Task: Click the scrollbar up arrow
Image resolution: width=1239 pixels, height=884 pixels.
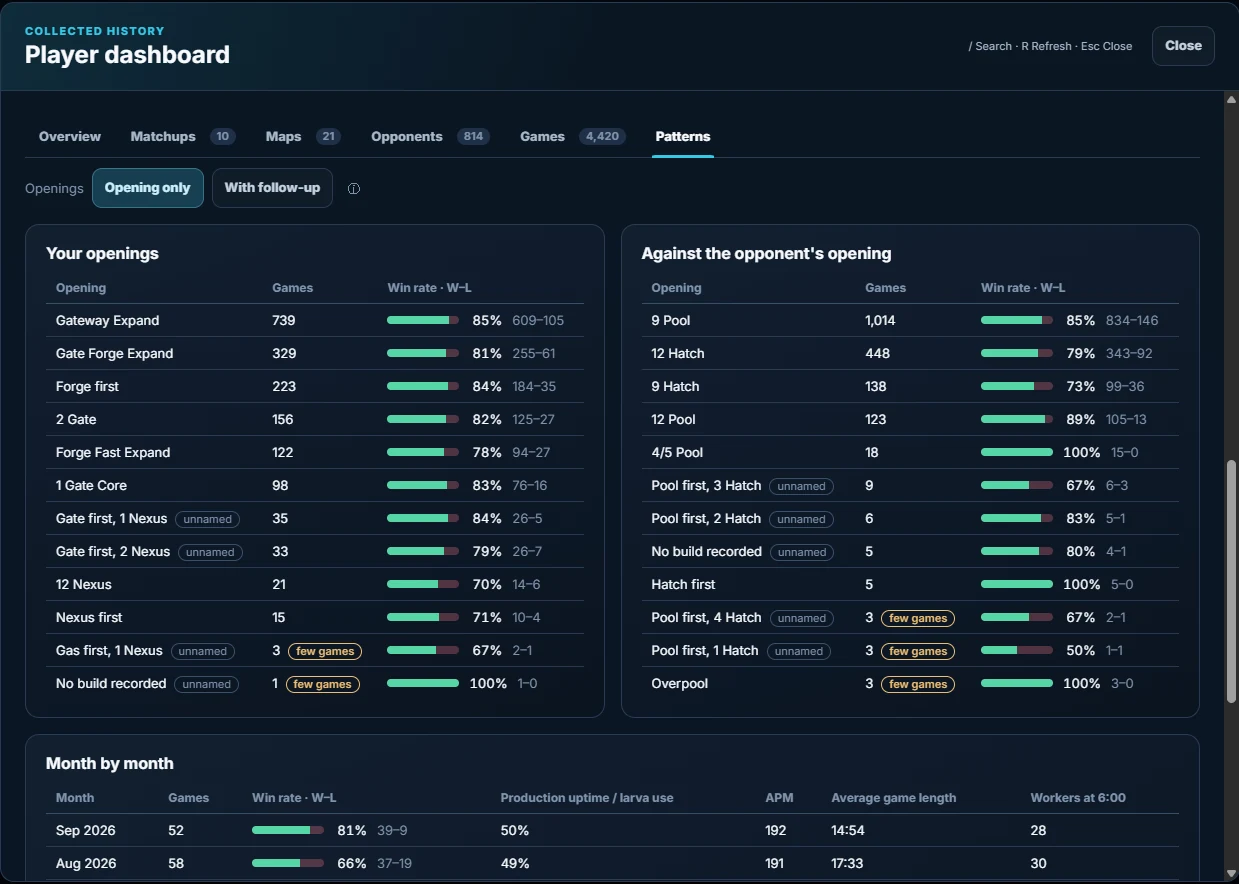Action: click(1231, 99)
